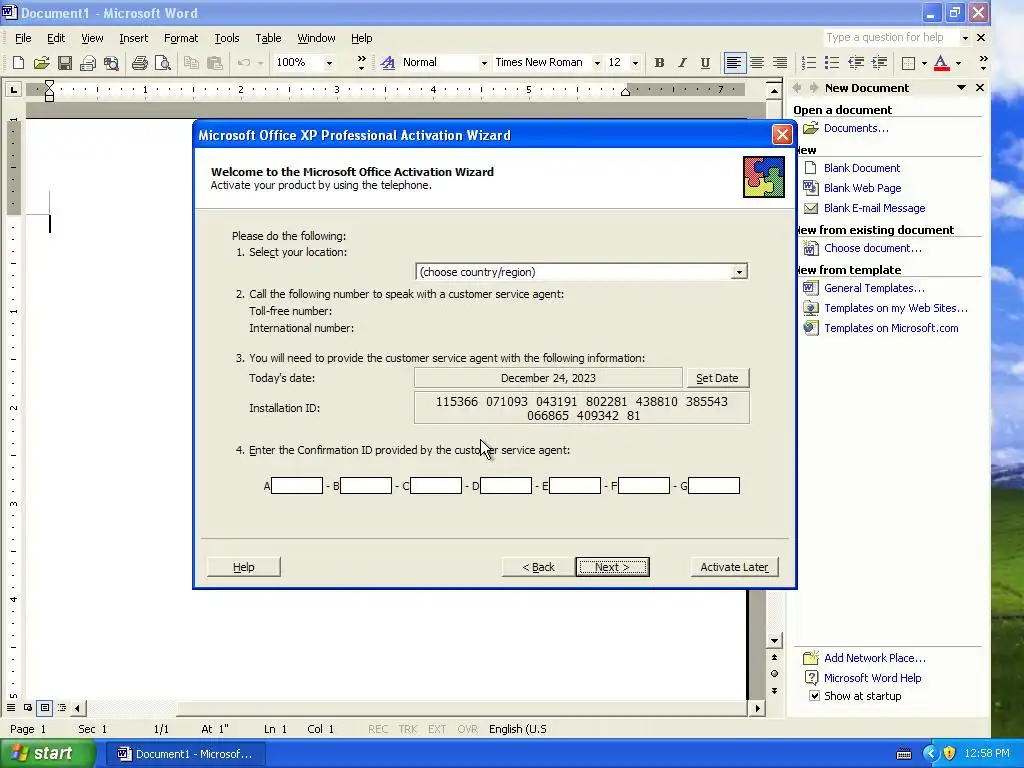Click the Activate Later button
Image resolution: width=1024 pixels, height=768 pixels.
735,567
